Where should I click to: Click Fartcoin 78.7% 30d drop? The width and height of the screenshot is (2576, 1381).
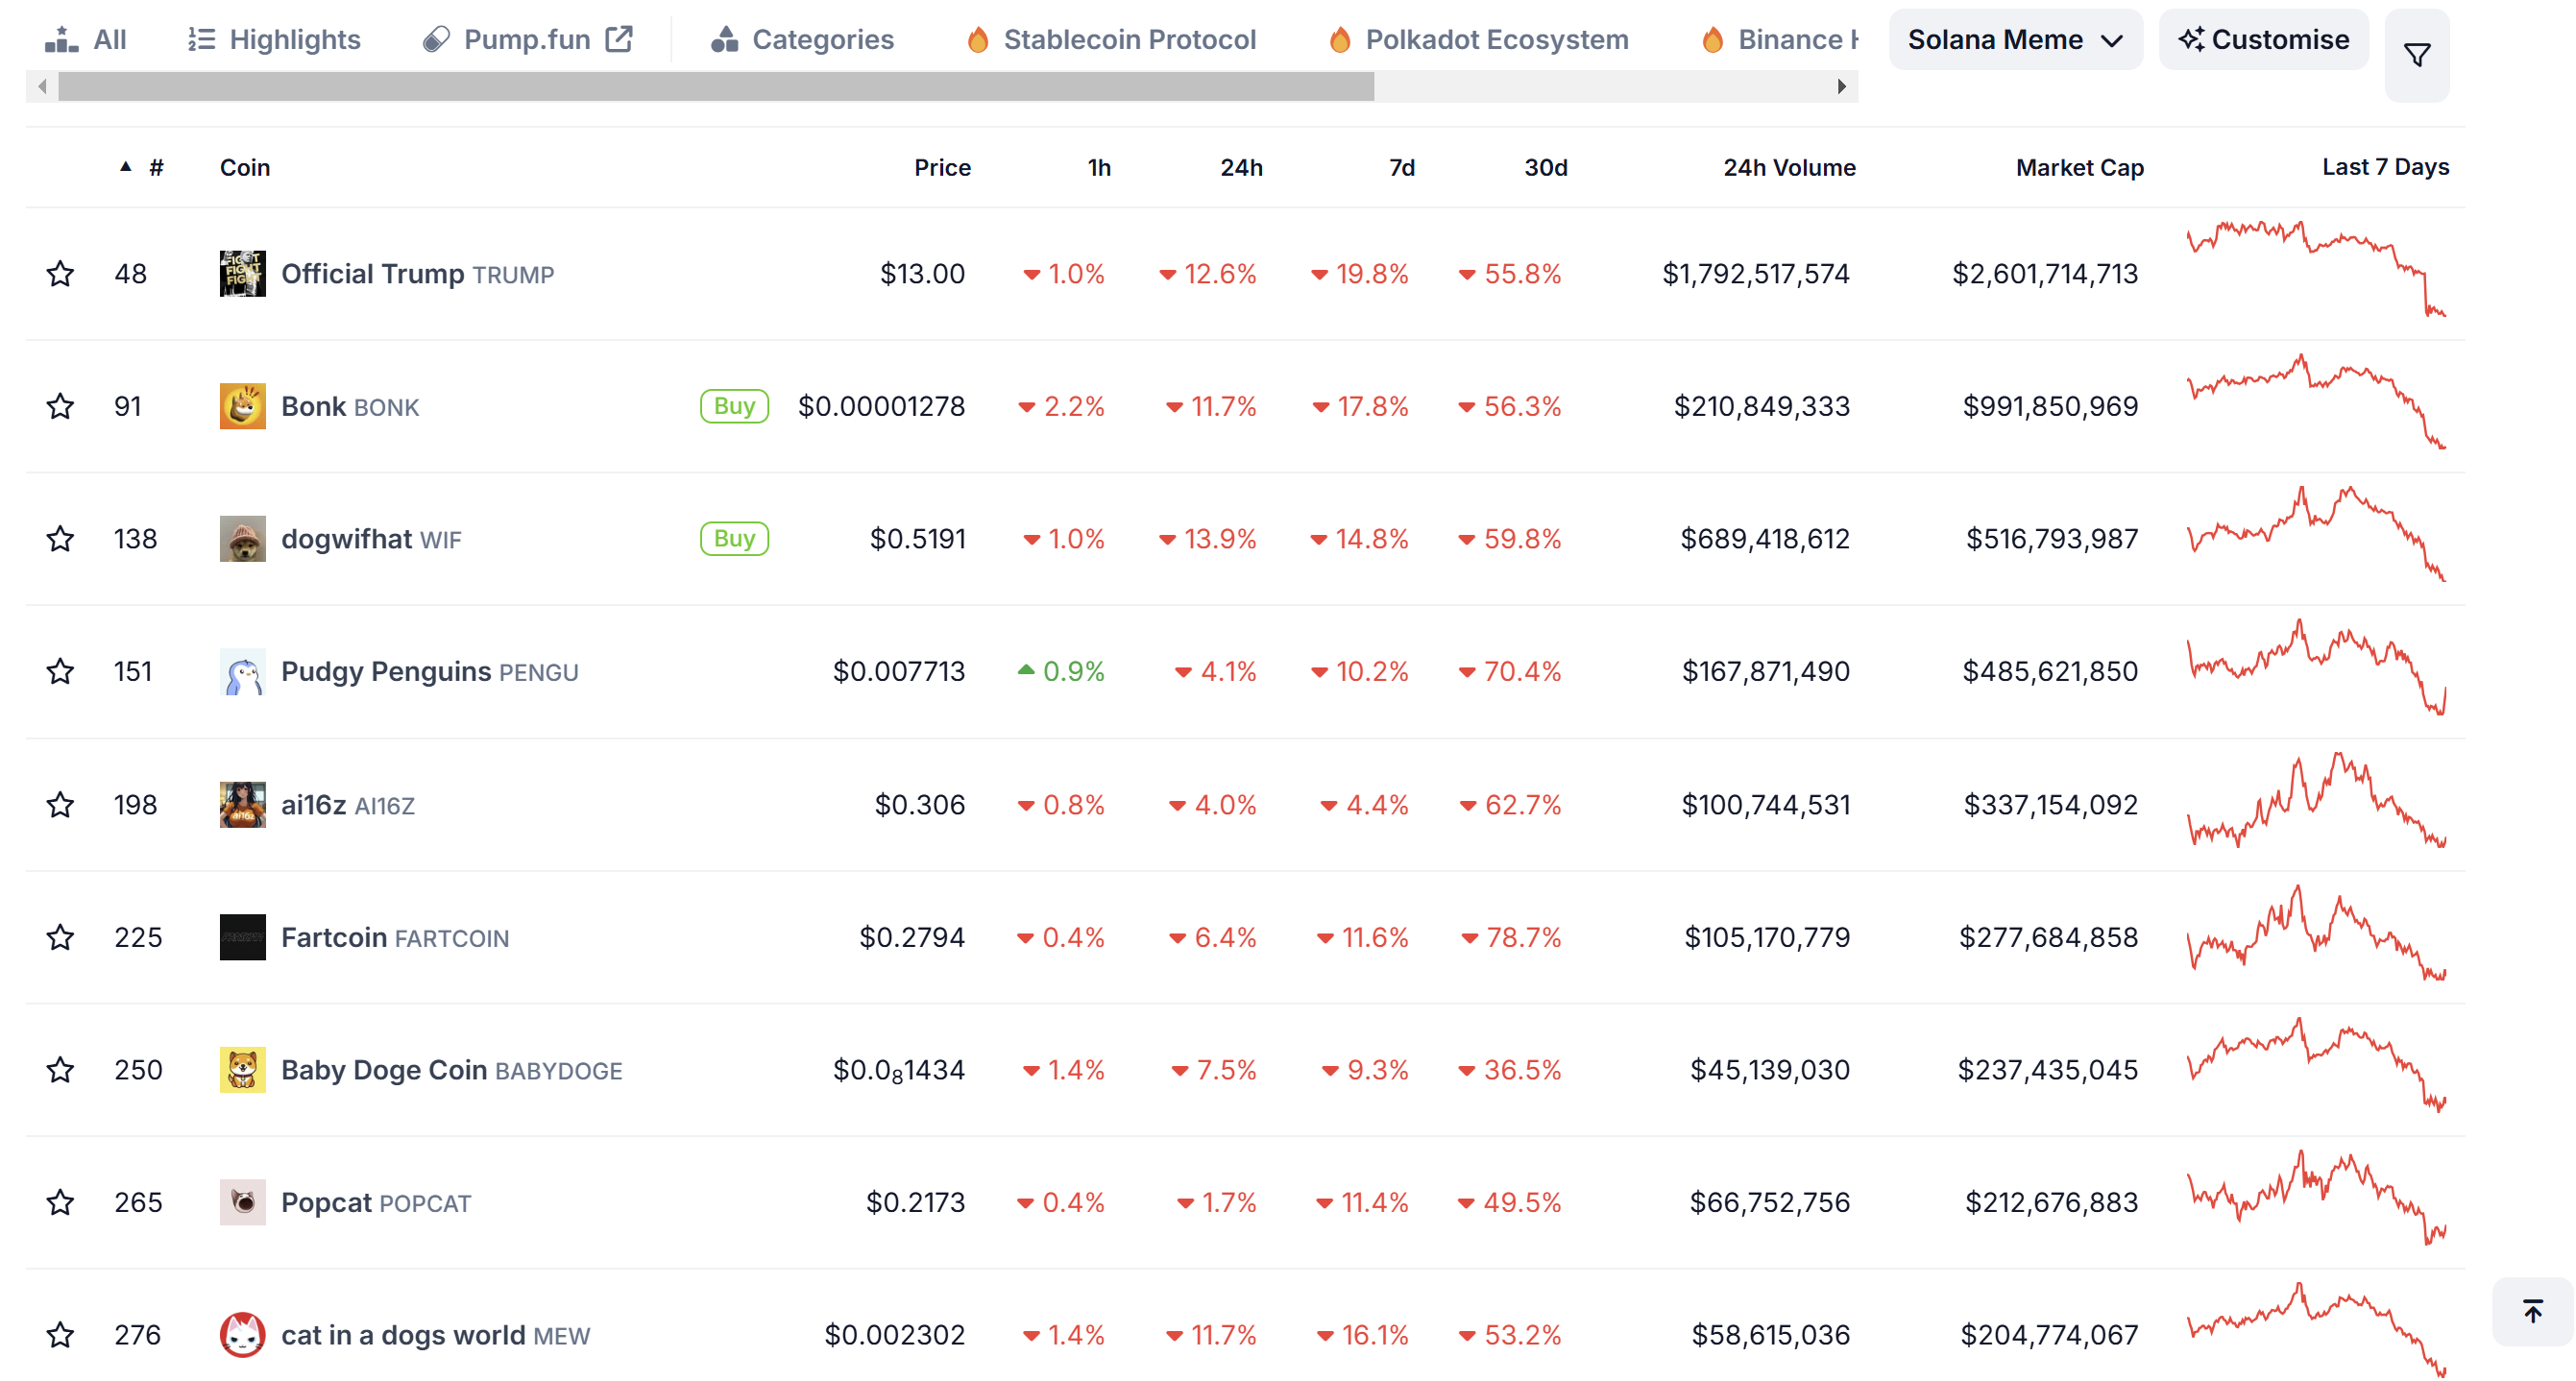click(1511, 938)
